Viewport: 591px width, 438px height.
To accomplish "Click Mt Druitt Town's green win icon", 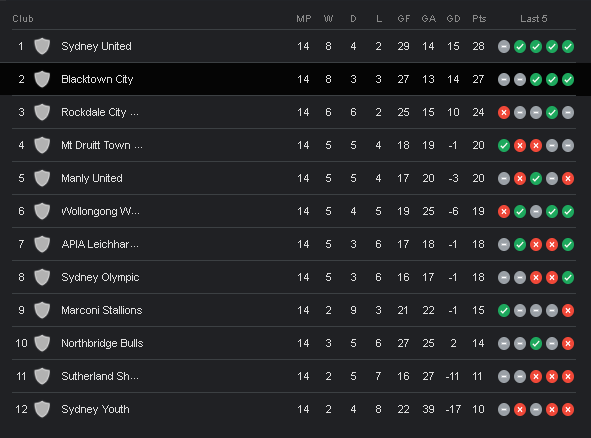I will point(504,145).
